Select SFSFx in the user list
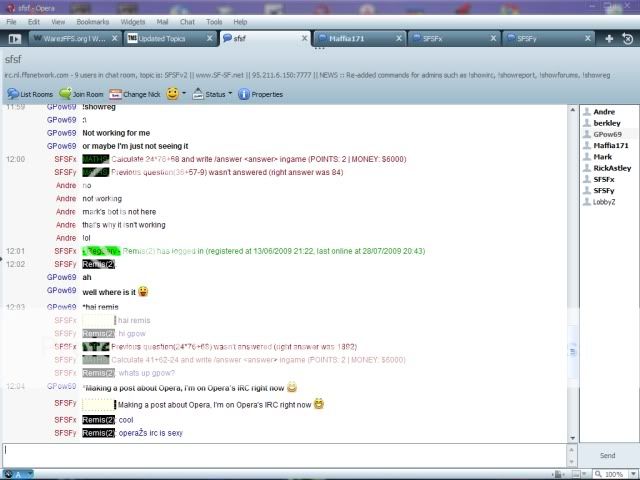 (x=604, y=179)
